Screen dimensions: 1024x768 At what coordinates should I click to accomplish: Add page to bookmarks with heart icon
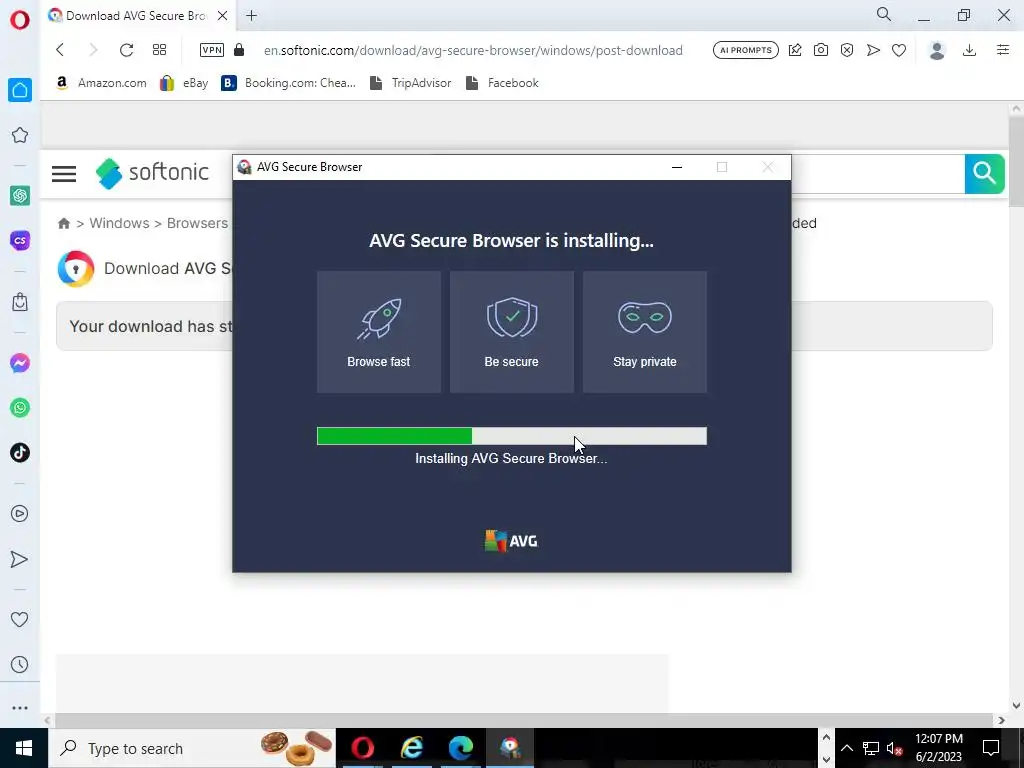coord(899,50)
